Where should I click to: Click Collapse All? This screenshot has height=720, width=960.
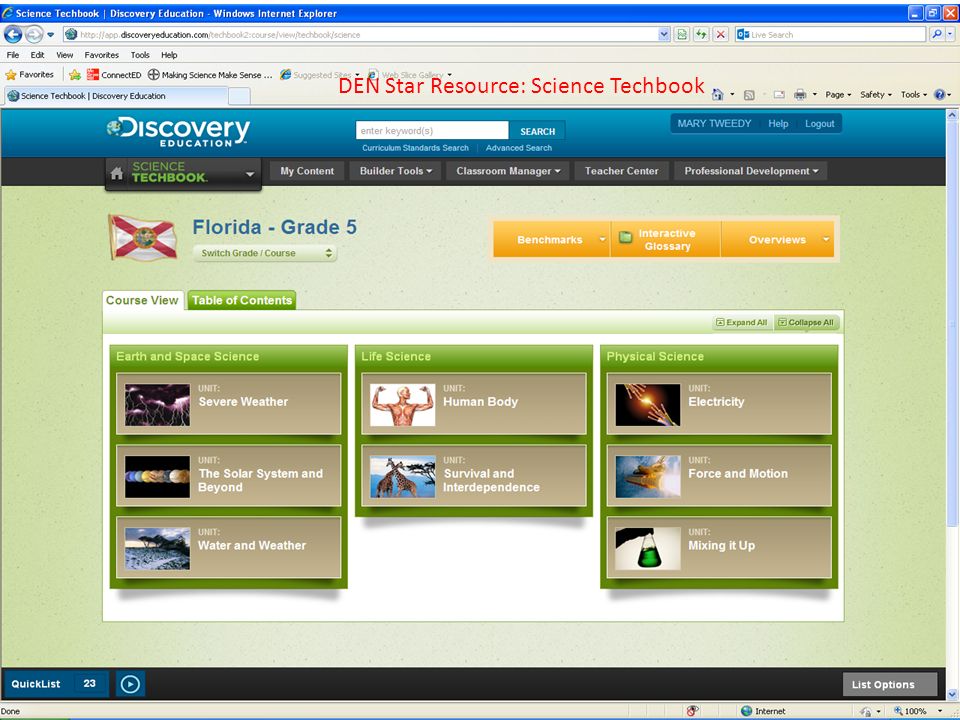point(806,323)
